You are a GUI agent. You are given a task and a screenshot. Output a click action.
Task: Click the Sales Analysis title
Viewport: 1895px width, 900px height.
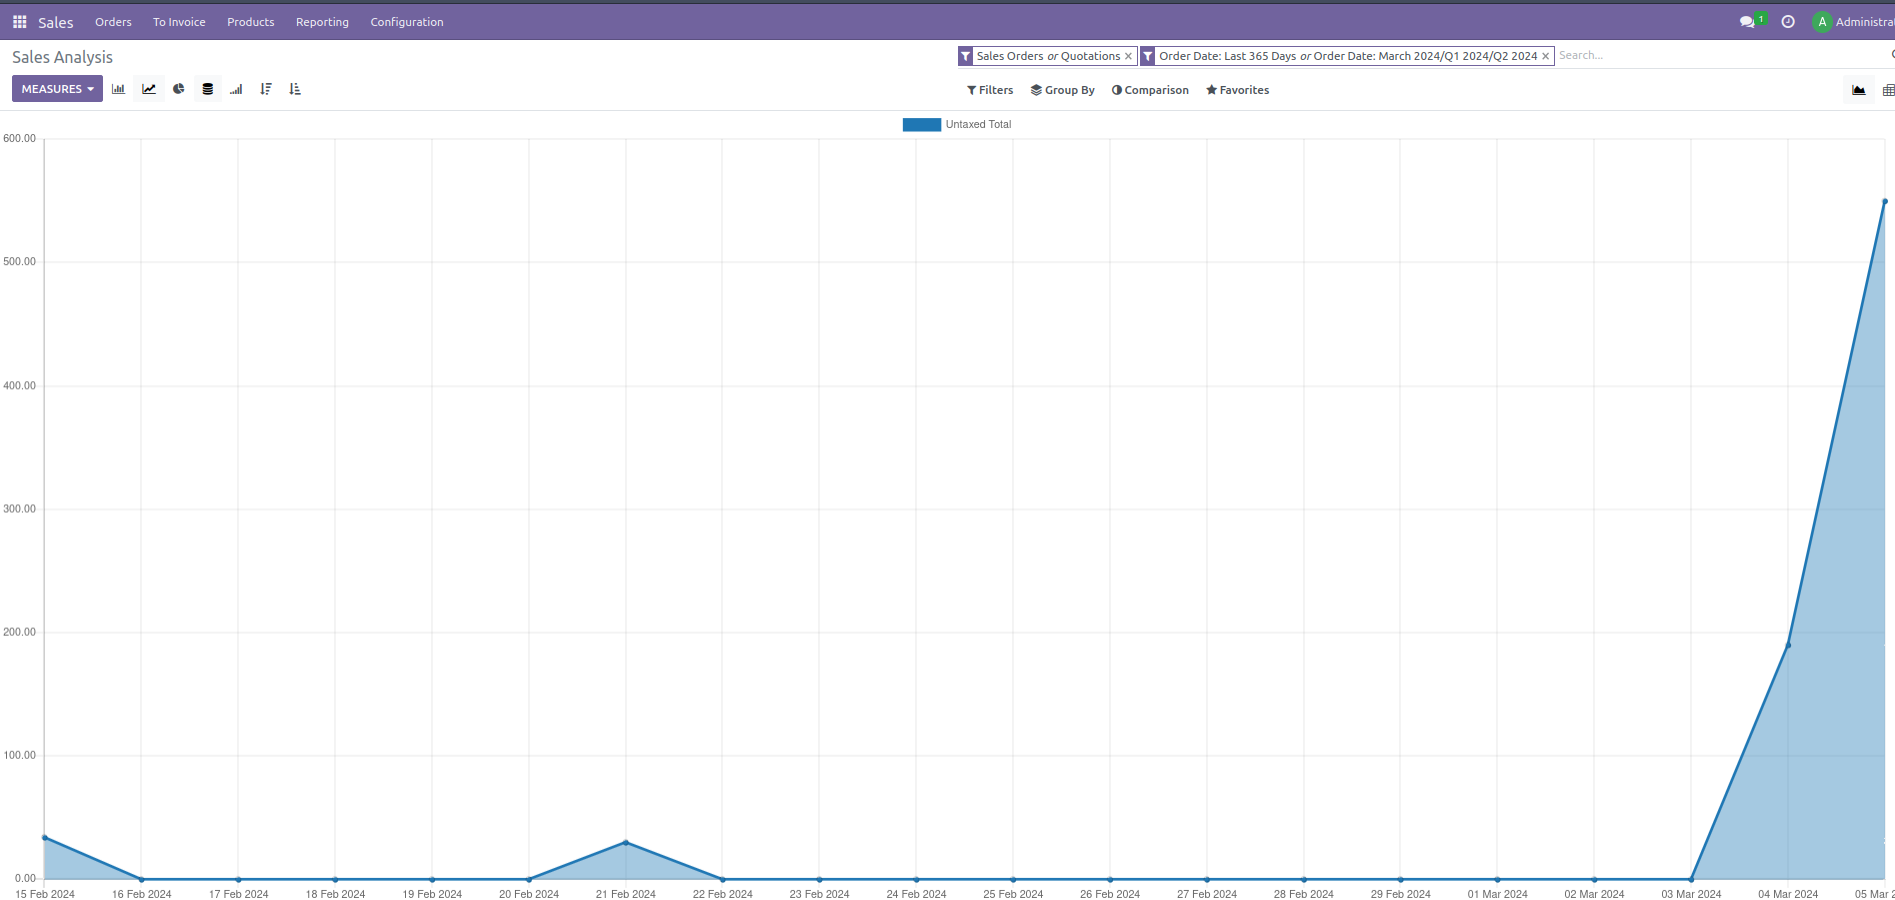[62, 57]
